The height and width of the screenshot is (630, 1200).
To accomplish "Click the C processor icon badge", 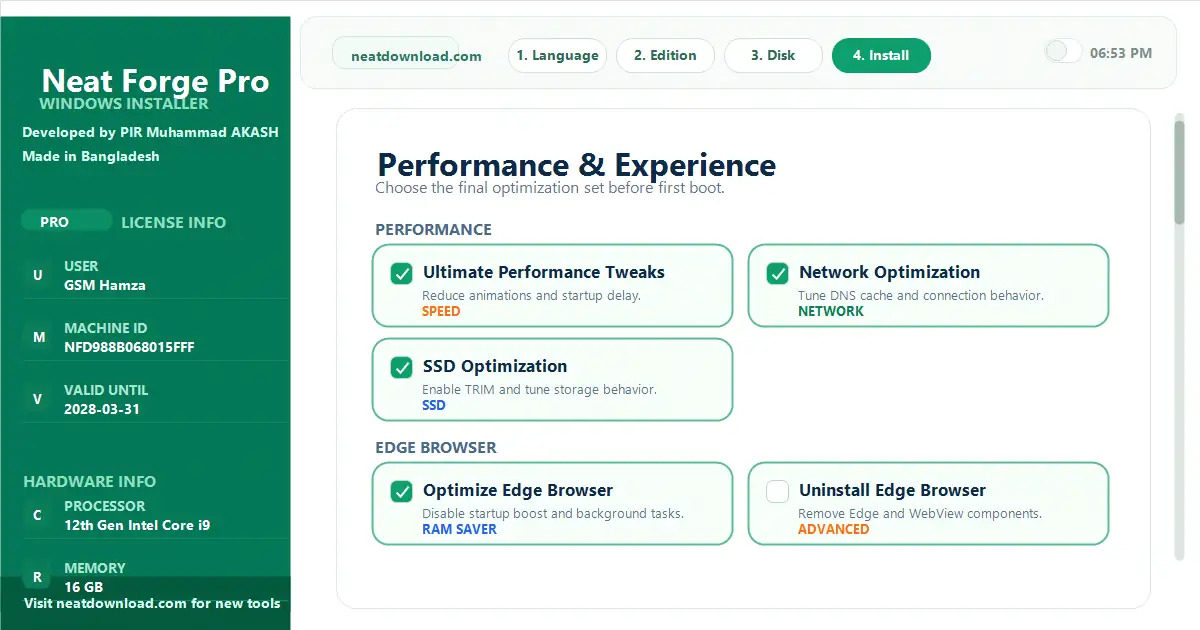I will (x=38, y=515).
